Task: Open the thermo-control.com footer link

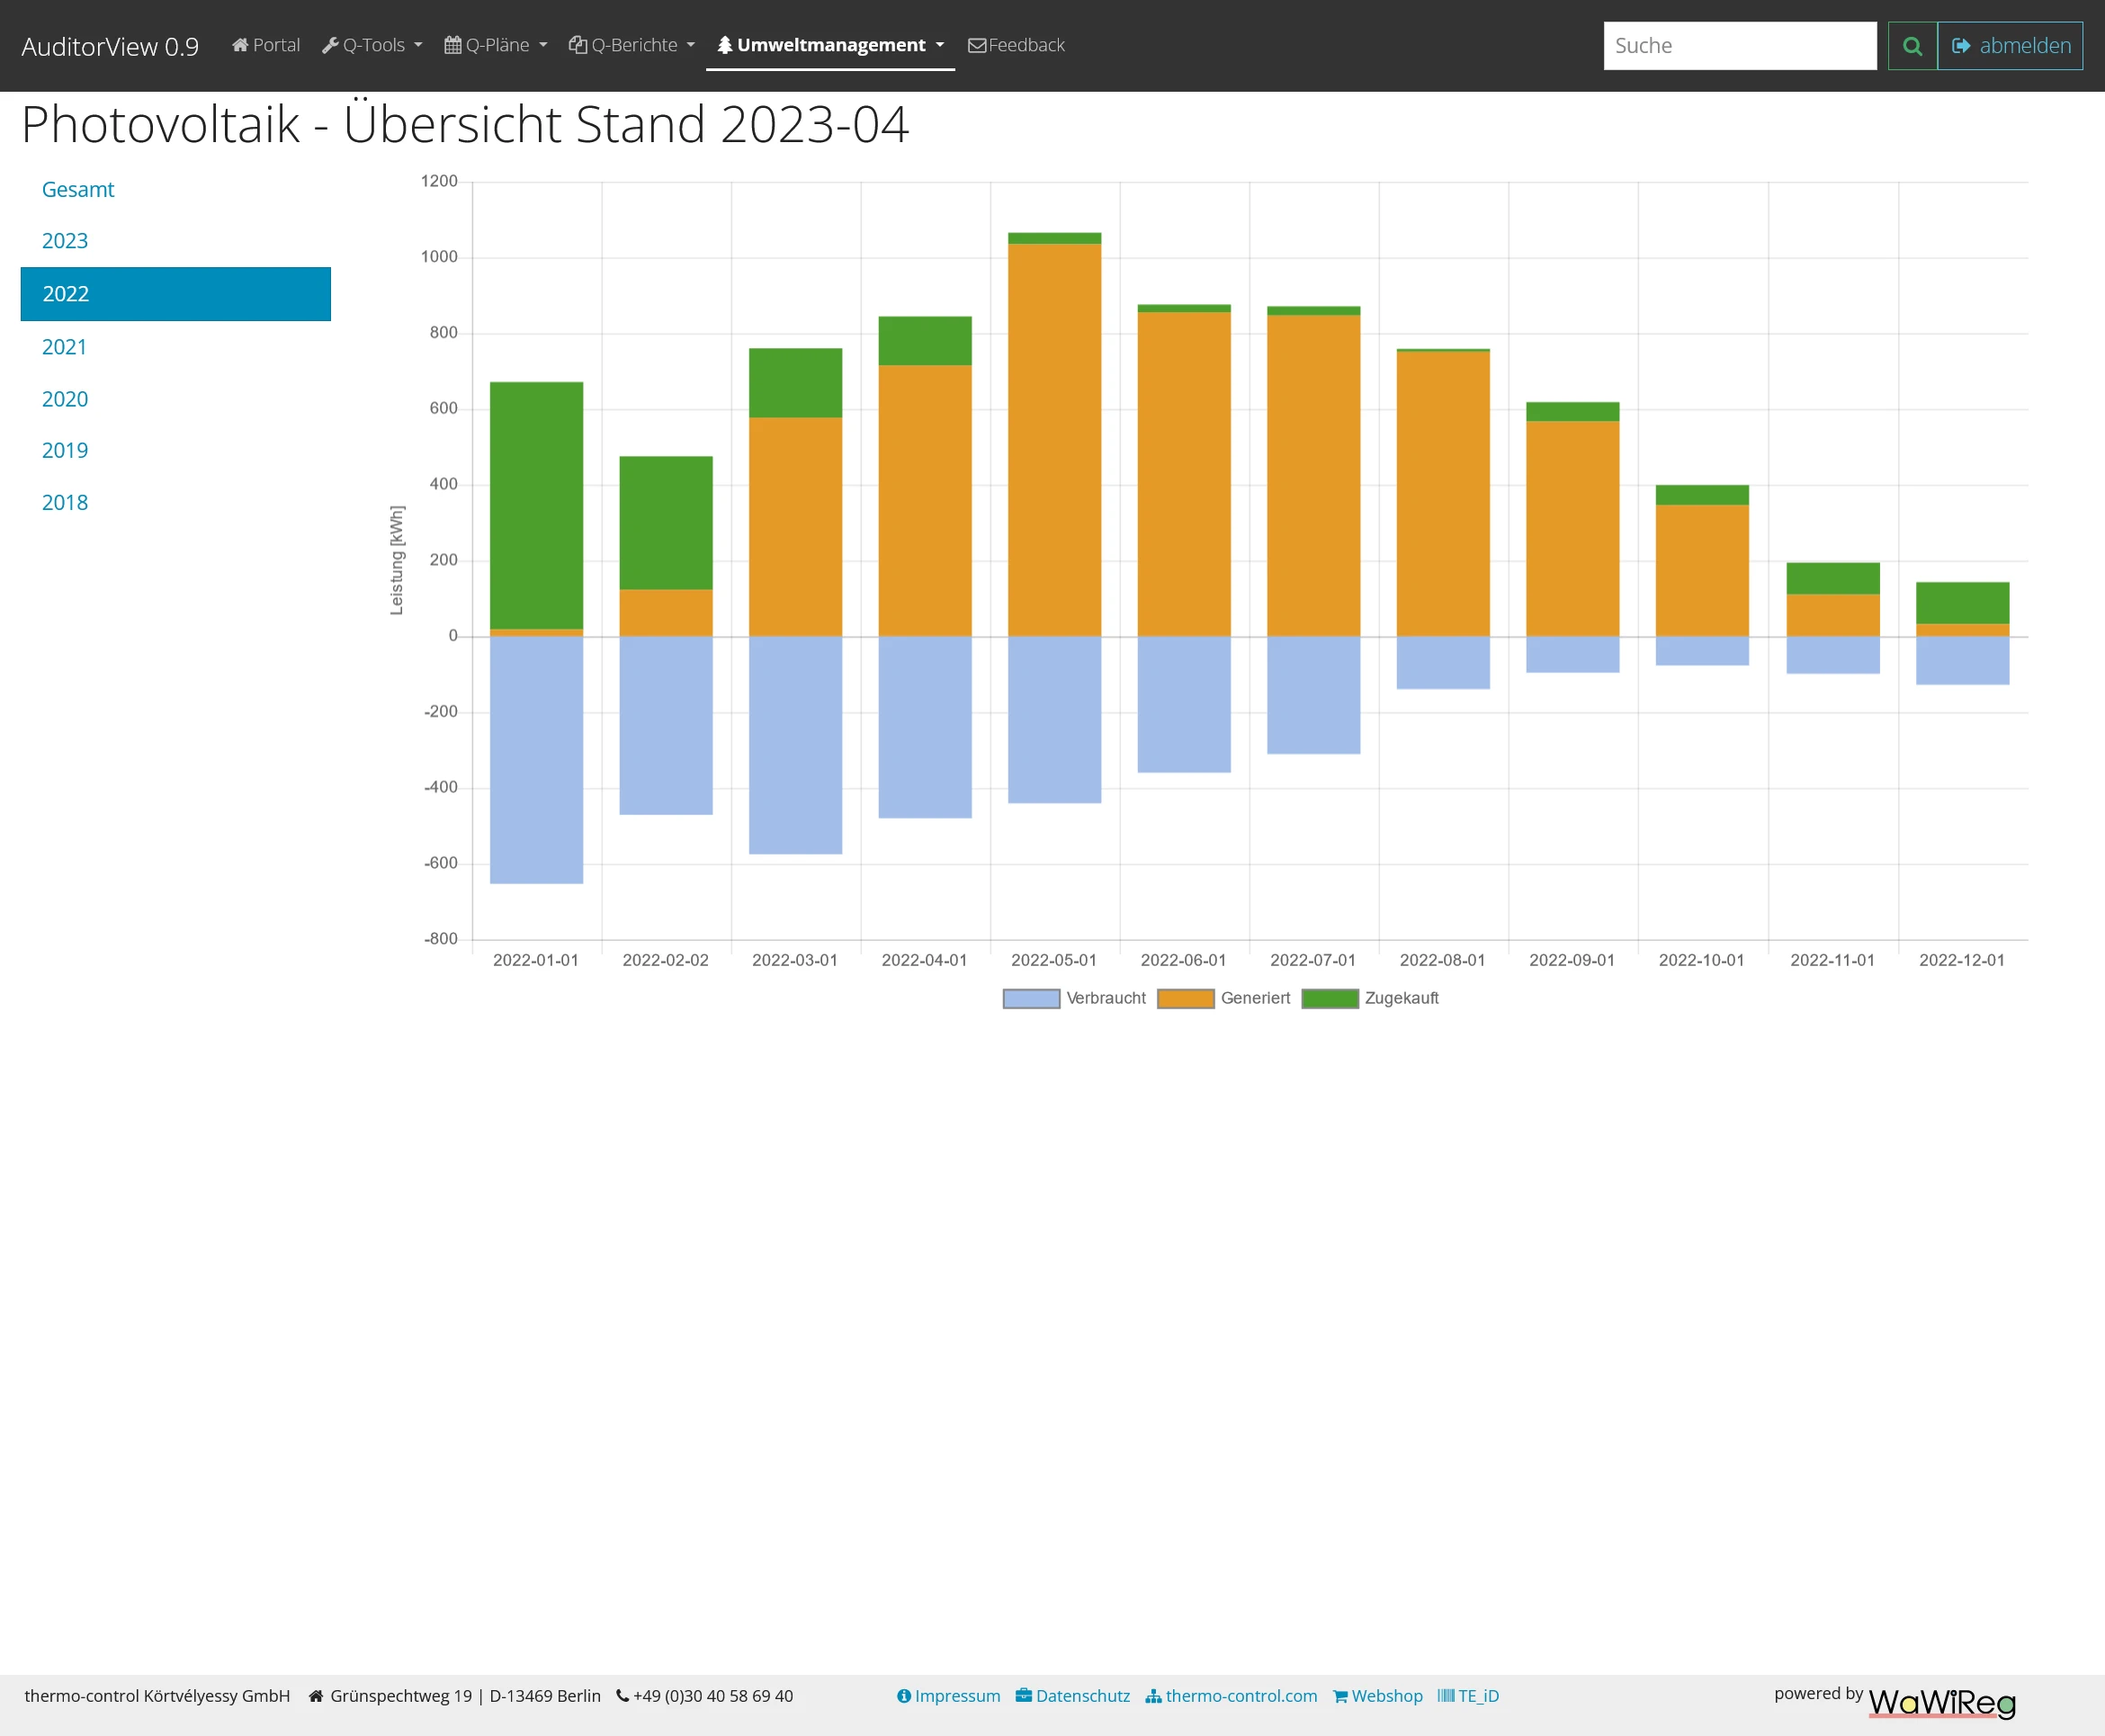Action: pyautogui.click(x=1231, y=1696)
